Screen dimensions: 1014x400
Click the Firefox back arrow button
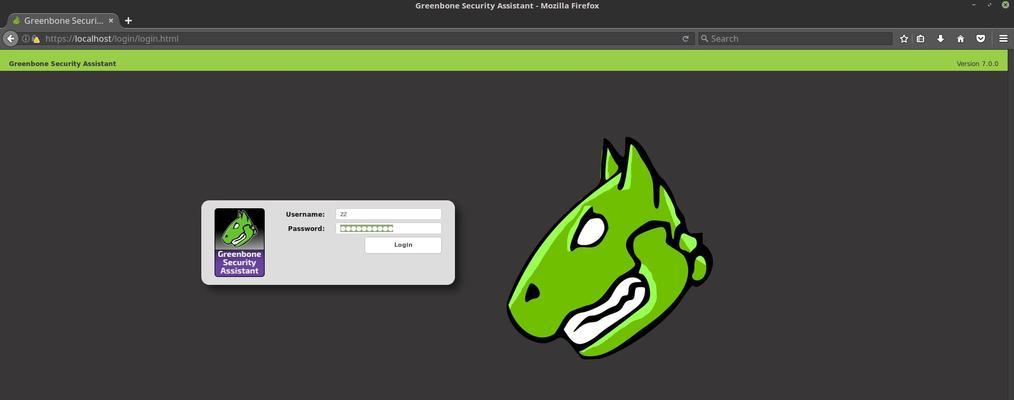10,39
